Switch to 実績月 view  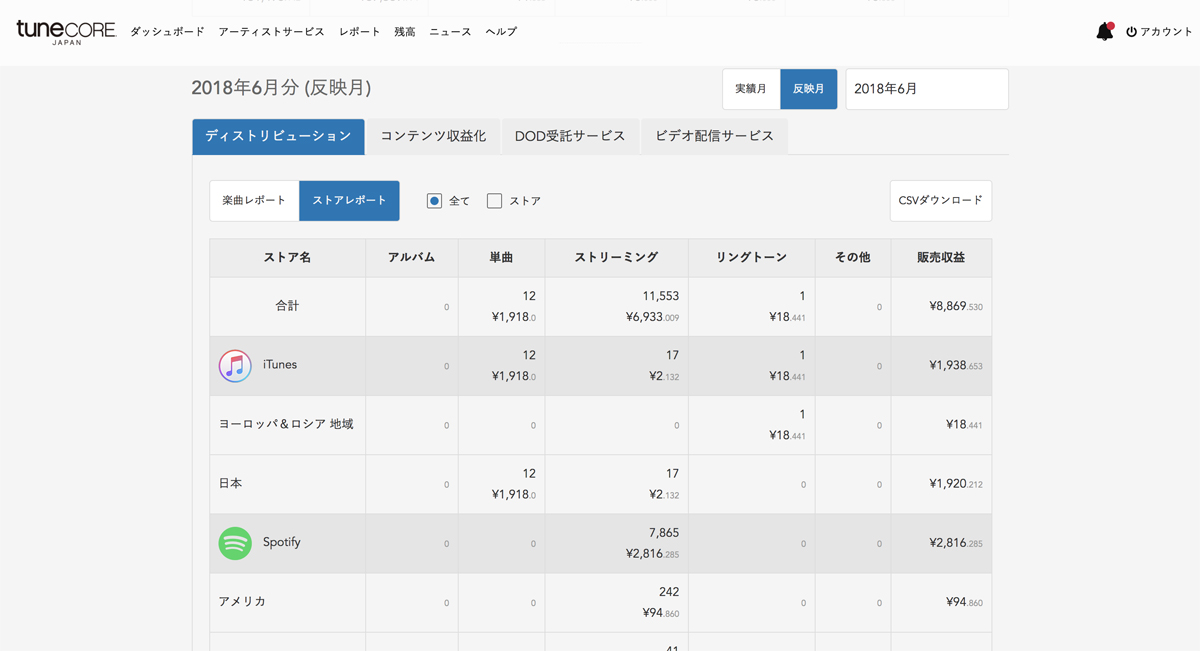[x=751, y=89]
